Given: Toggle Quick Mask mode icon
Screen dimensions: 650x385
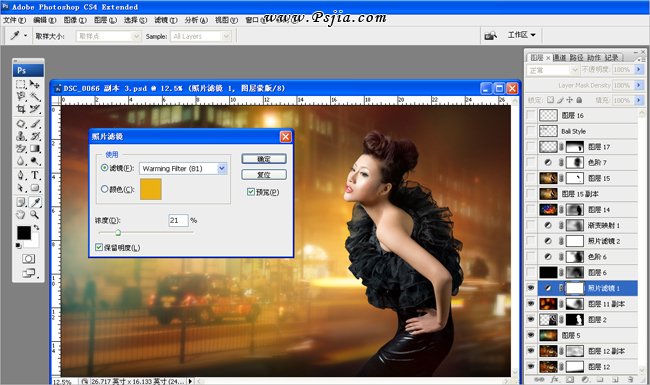Looking at the screenshot, I should click(28, 259).
